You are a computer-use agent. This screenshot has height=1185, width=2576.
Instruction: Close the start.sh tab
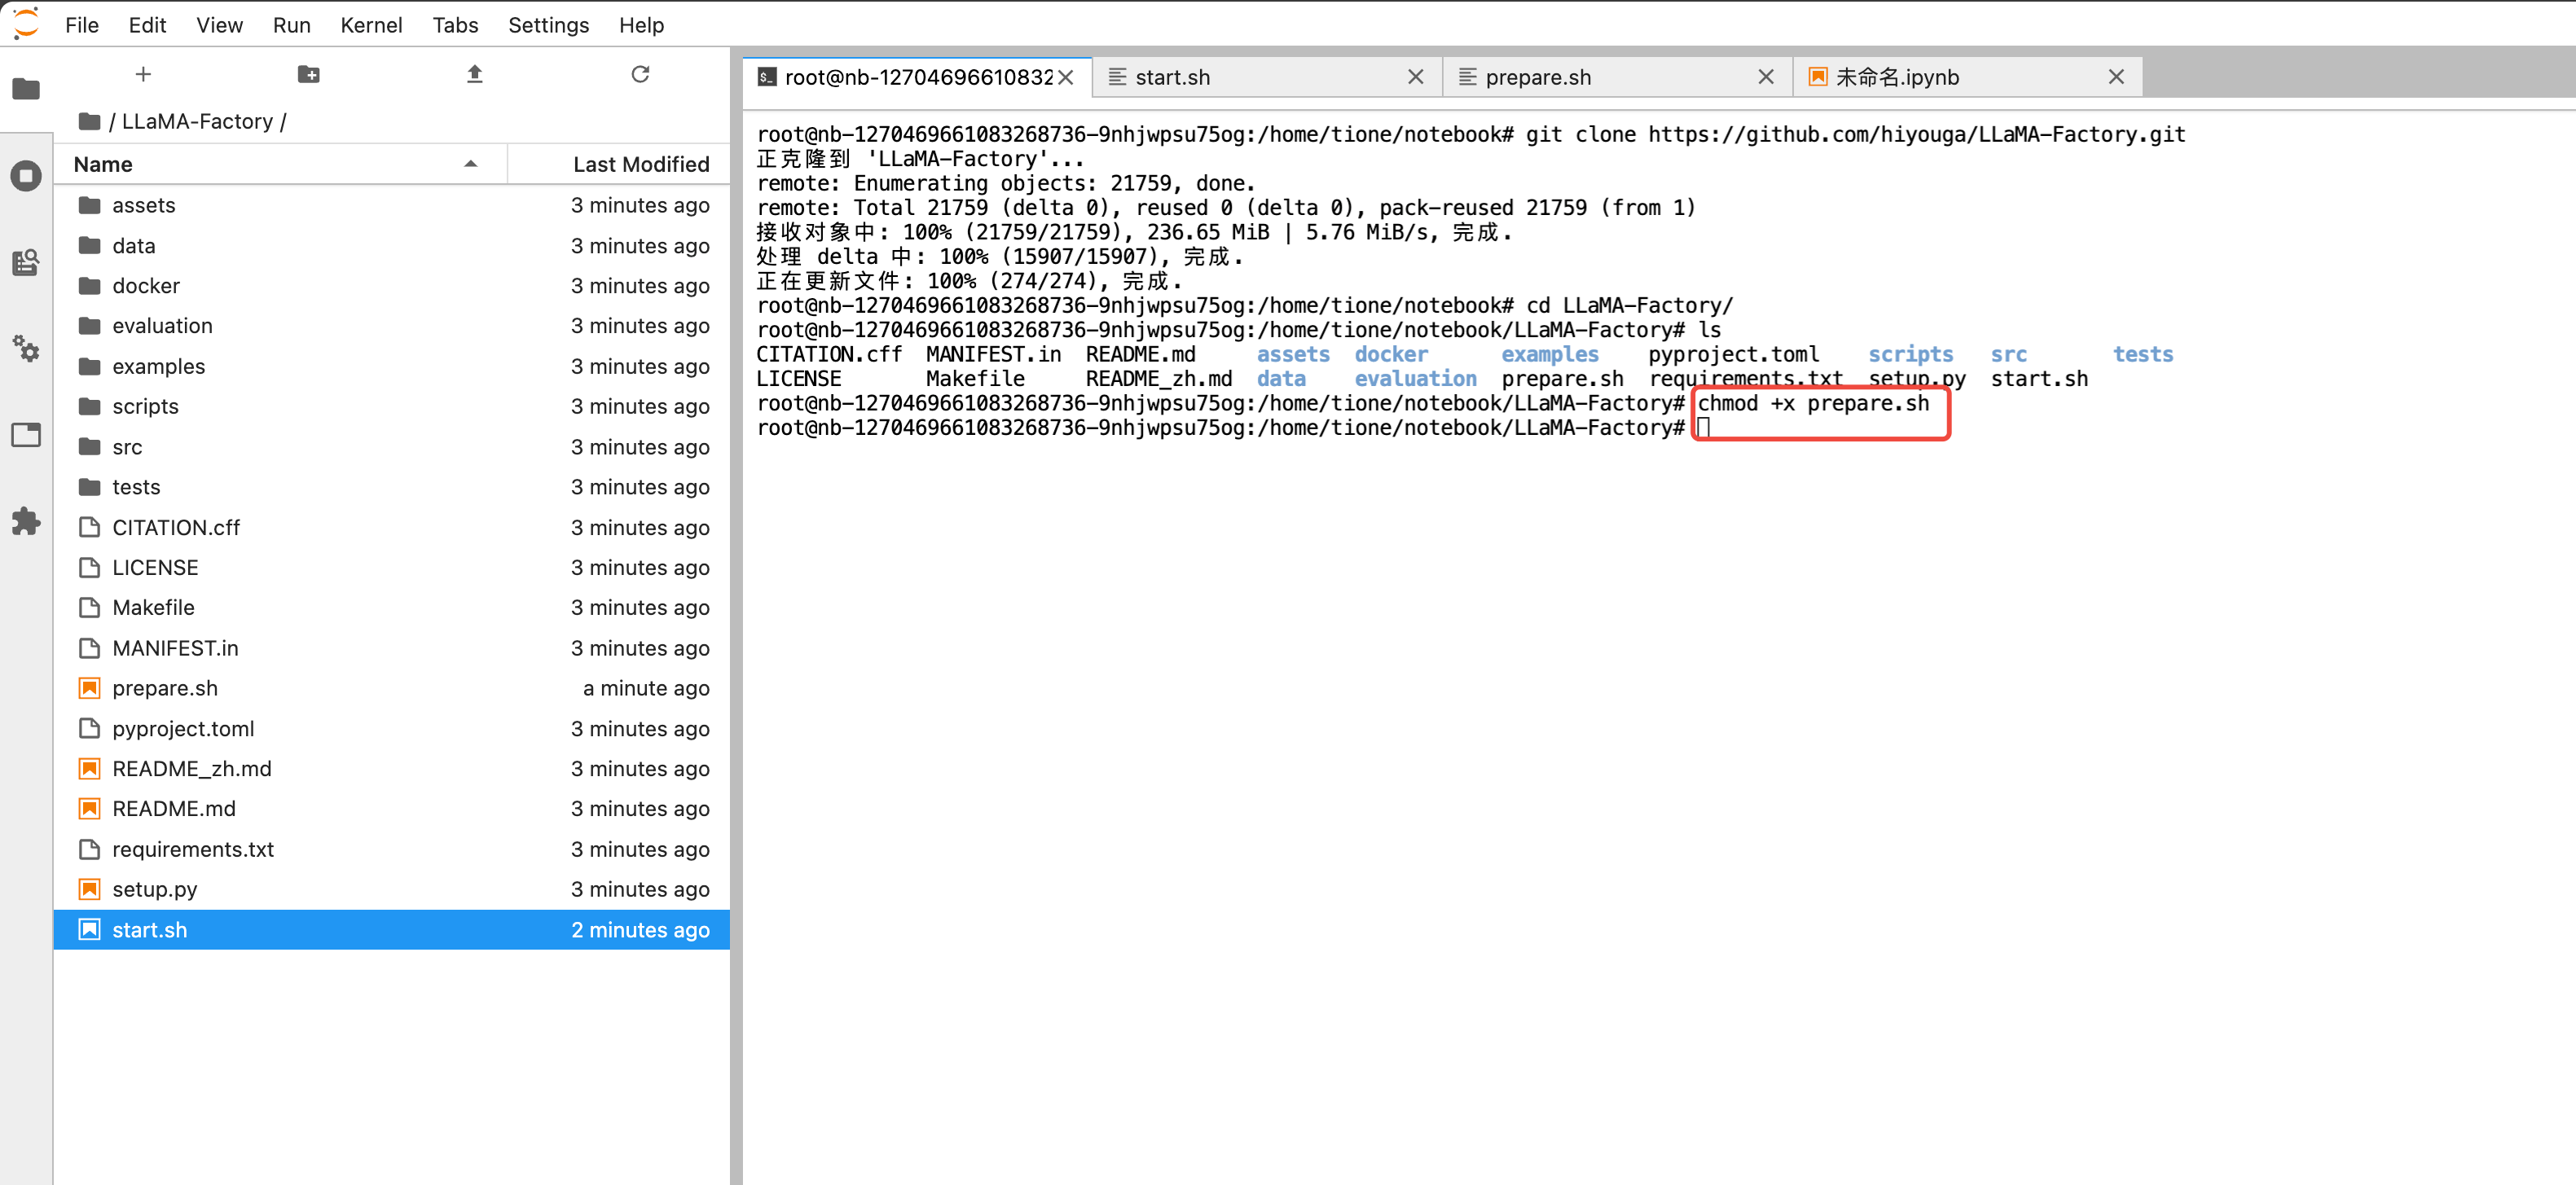pos(1415,77)
